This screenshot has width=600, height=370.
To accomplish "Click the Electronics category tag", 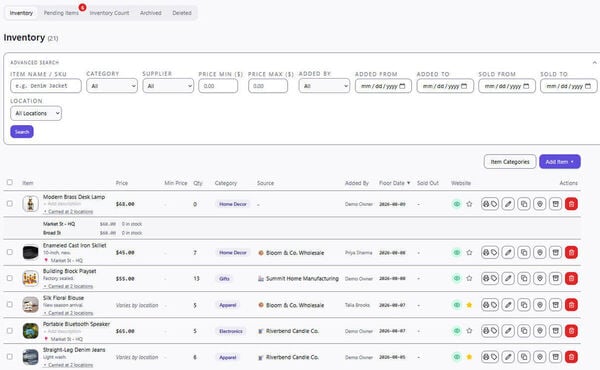I will click(231, 331).
